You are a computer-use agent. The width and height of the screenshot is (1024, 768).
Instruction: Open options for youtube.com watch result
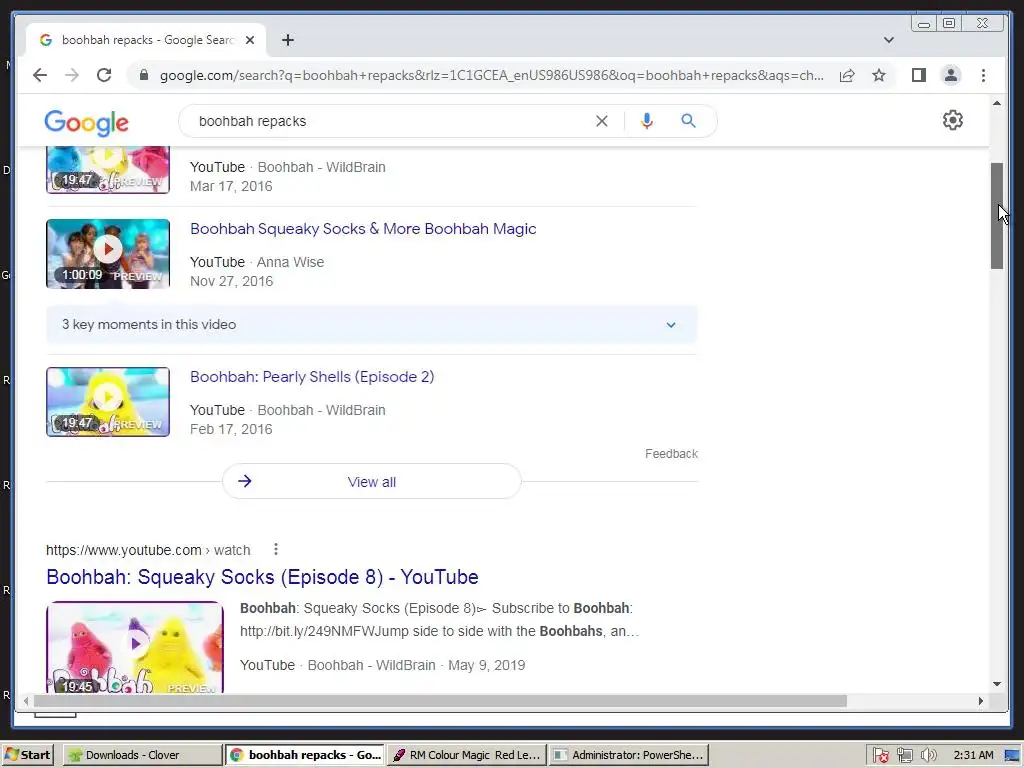click(276, 549)
